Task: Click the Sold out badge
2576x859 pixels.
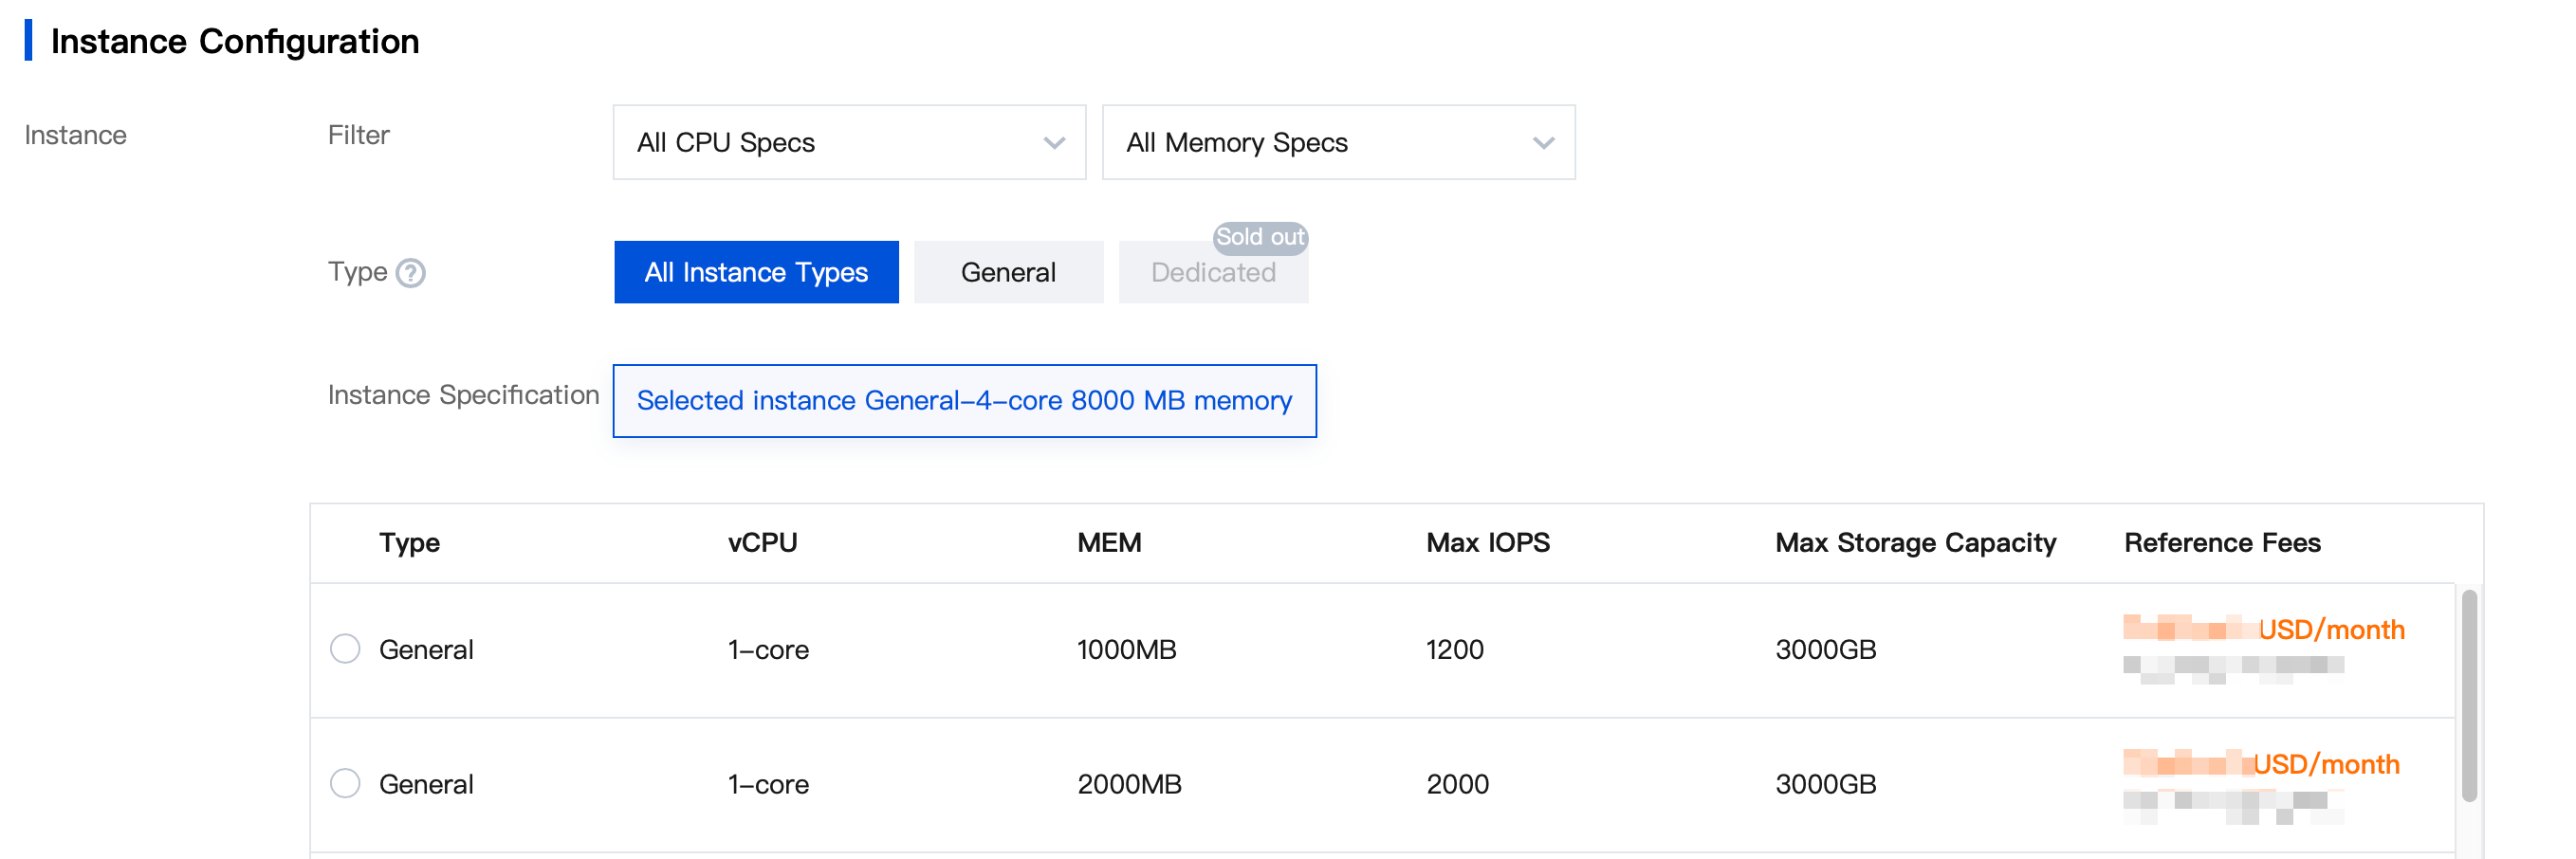Action: pyautogui.click(x=1260, y=237)
